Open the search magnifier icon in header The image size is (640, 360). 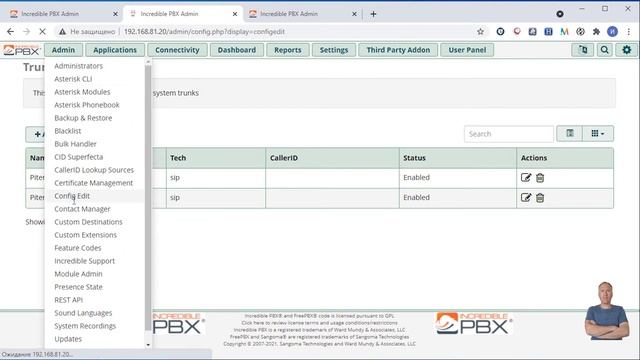604,50
